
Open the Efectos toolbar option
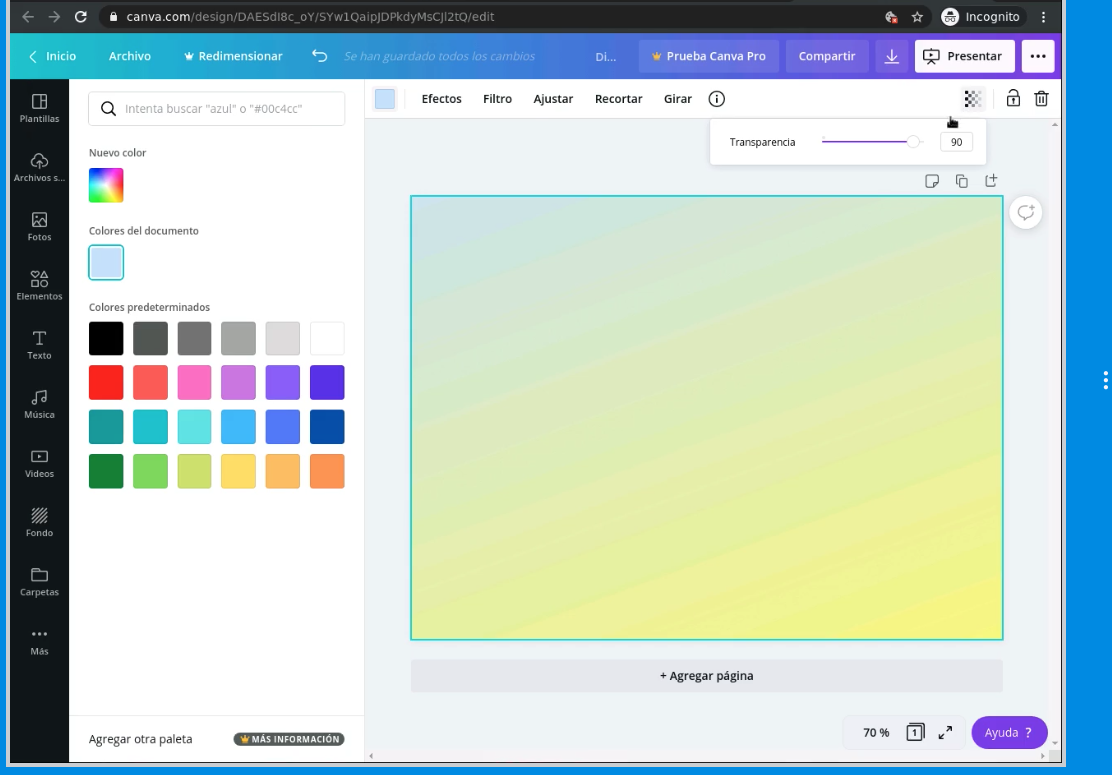[441, 99]
